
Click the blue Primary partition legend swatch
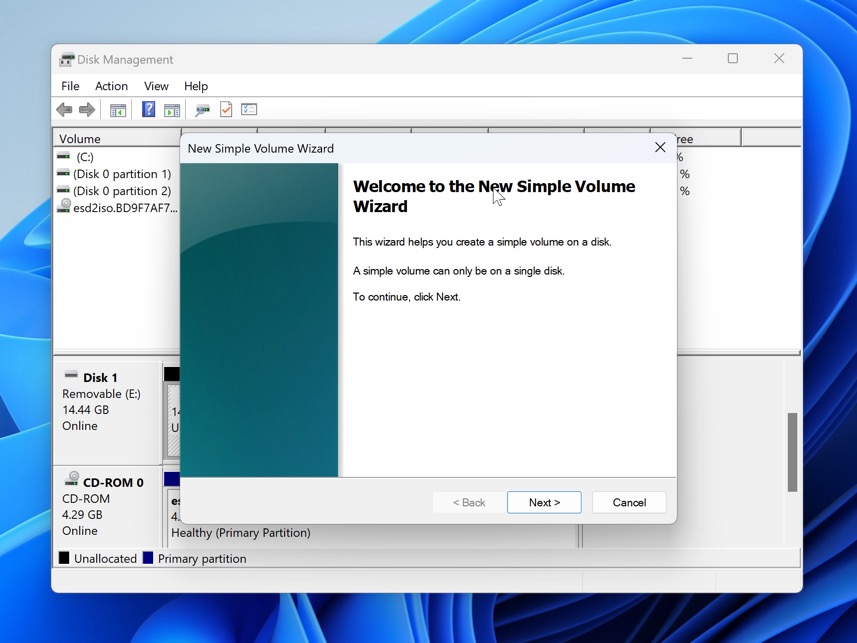click(x=148, y=558)
